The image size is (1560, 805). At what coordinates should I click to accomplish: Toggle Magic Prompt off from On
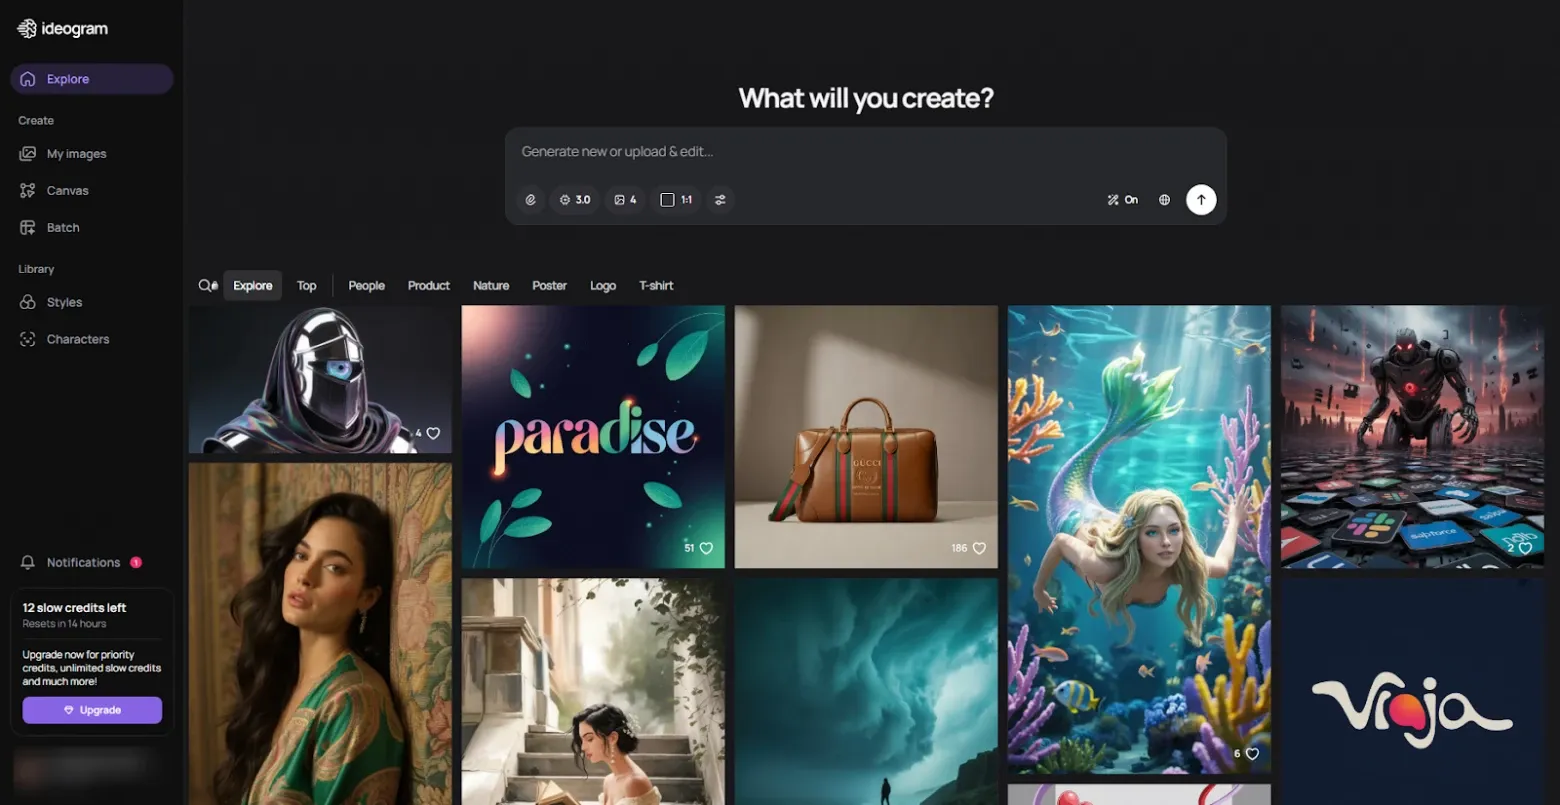(x=1122, y=199)
